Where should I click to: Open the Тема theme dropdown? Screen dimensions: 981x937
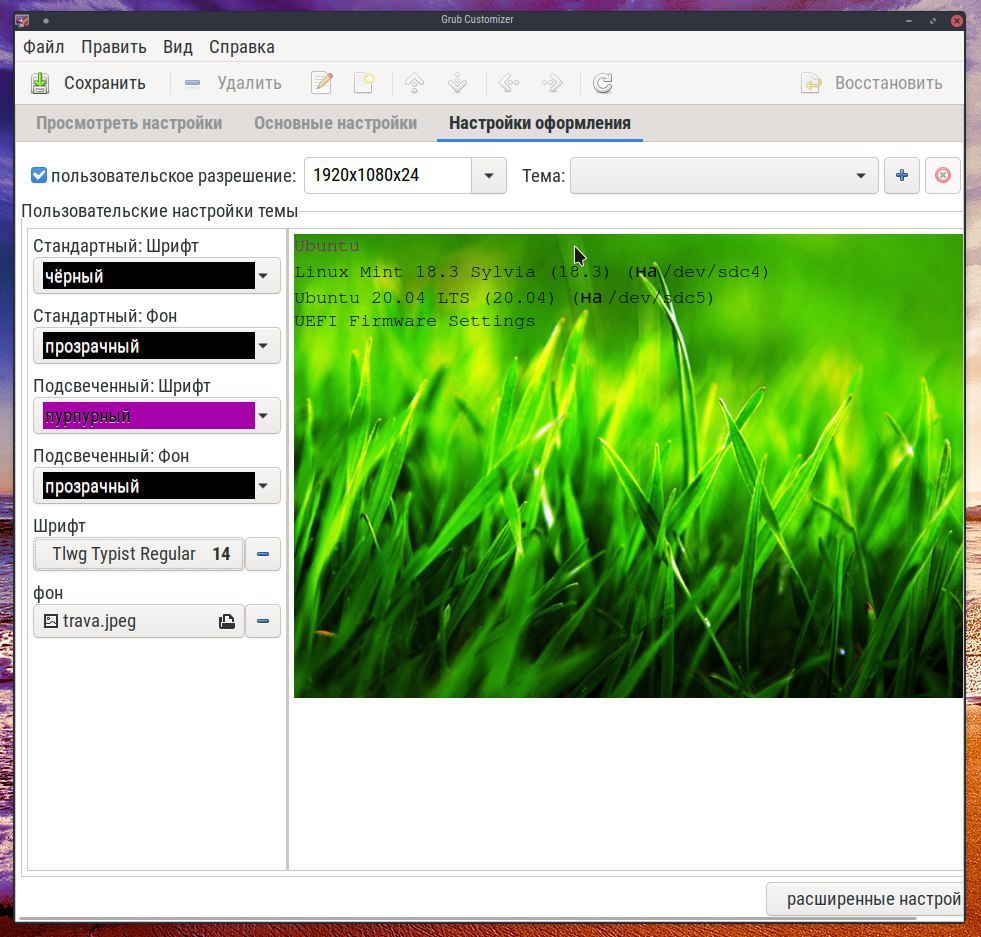point(724,176)
